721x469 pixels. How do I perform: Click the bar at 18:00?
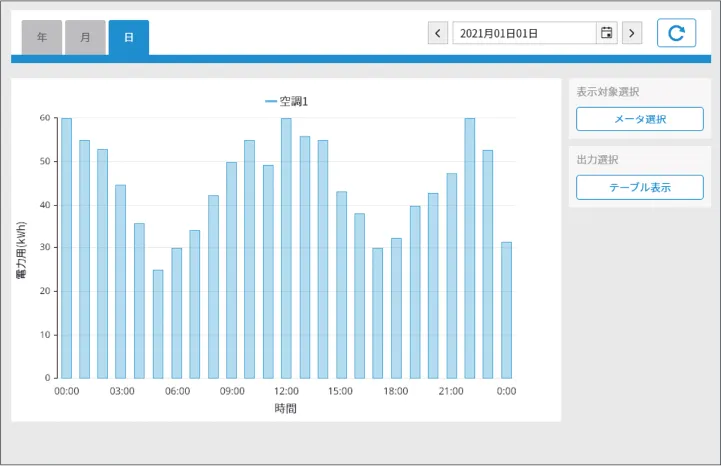click(x=396, y=308)
